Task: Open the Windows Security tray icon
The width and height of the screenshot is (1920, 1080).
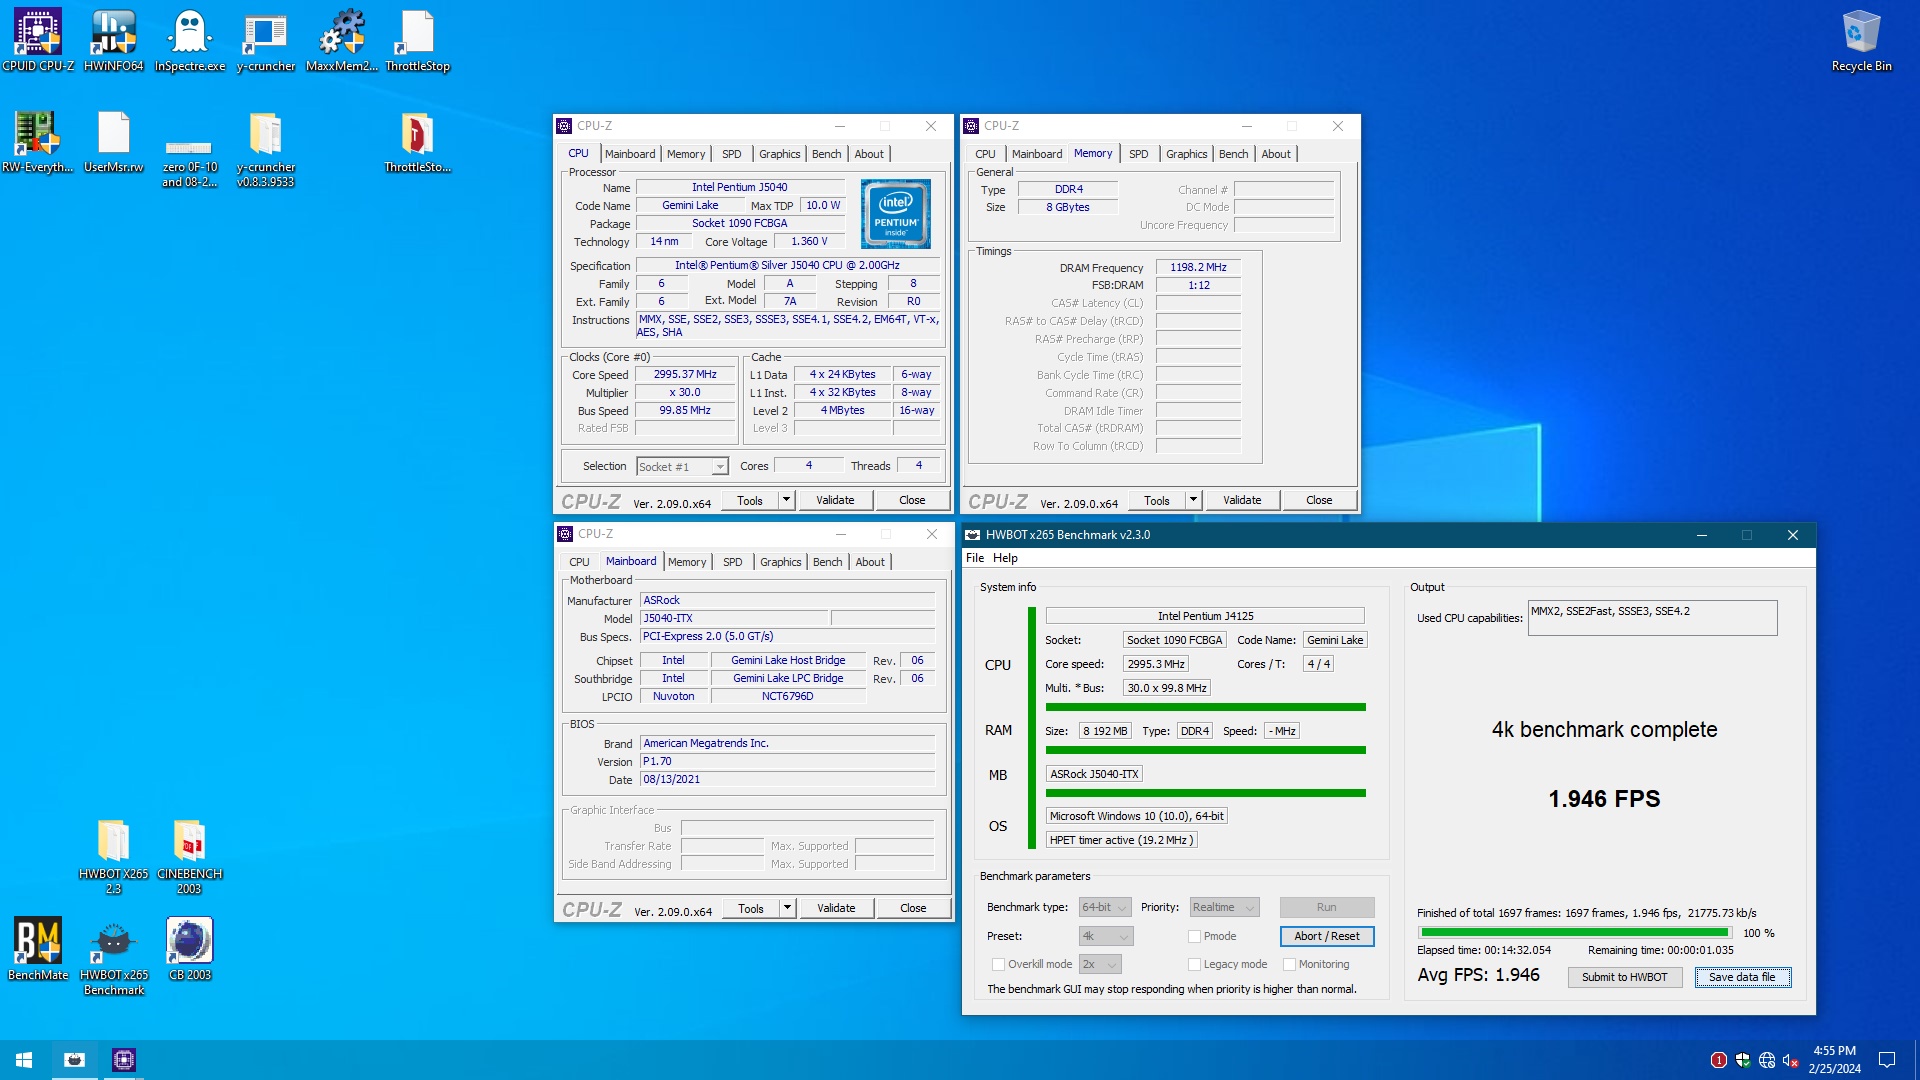Action: coord(1743,1060)
